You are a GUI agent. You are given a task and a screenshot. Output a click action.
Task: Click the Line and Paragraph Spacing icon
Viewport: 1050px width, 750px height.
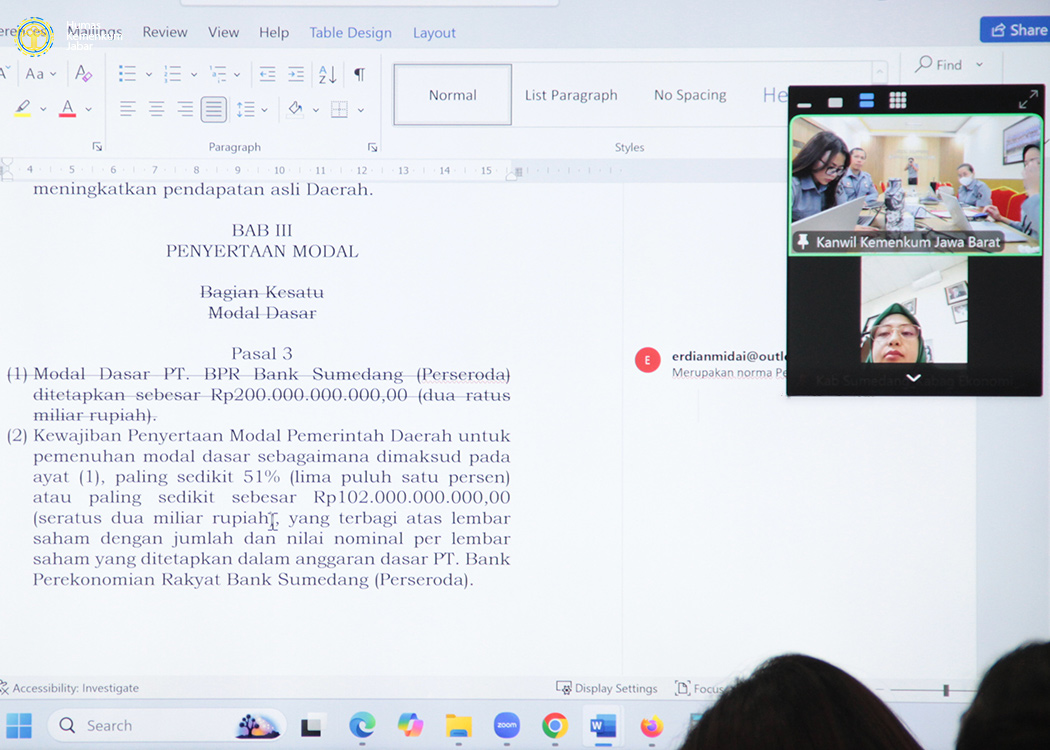245,109
